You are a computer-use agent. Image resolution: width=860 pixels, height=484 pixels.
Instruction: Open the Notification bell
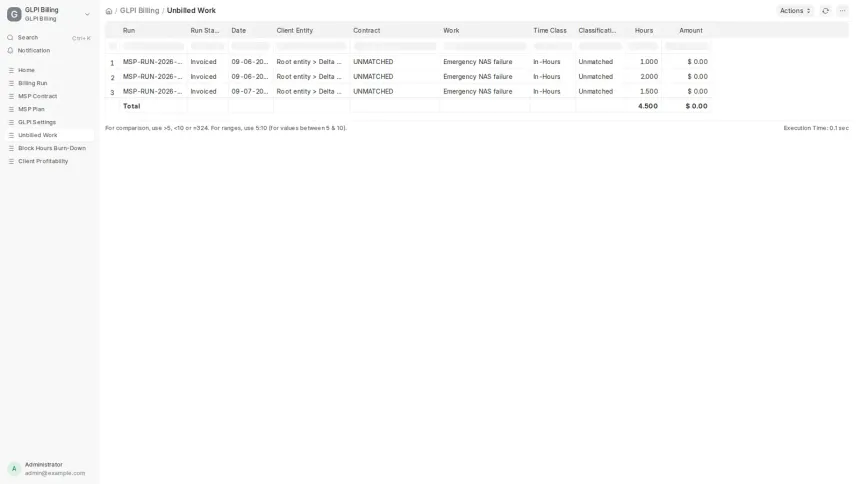(x=10, y=50)
